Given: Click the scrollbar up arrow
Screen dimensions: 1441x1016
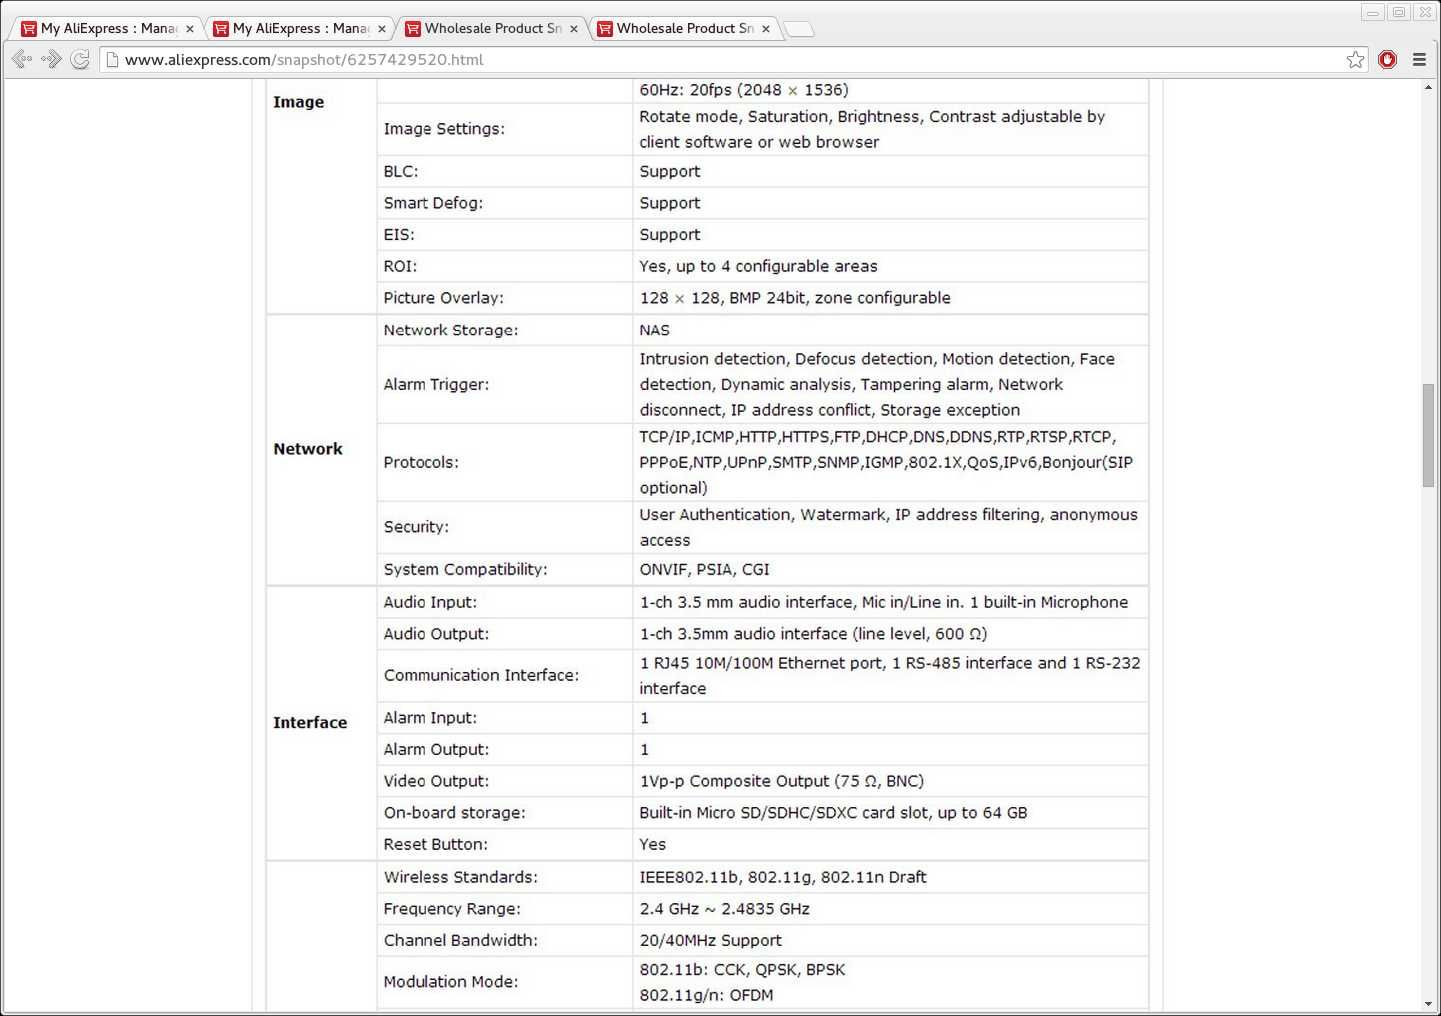Looking at the screenshot, I should click(1428, 87).
